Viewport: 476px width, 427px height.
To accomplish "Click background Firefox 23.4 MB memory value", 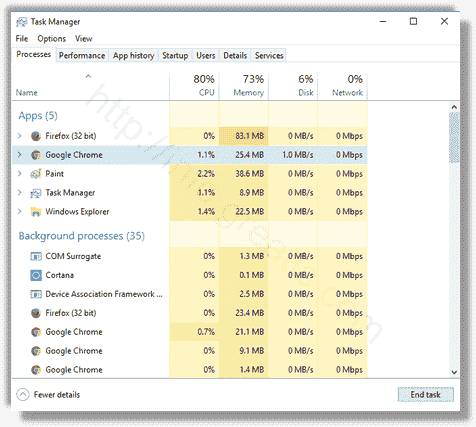I will 250,313.
